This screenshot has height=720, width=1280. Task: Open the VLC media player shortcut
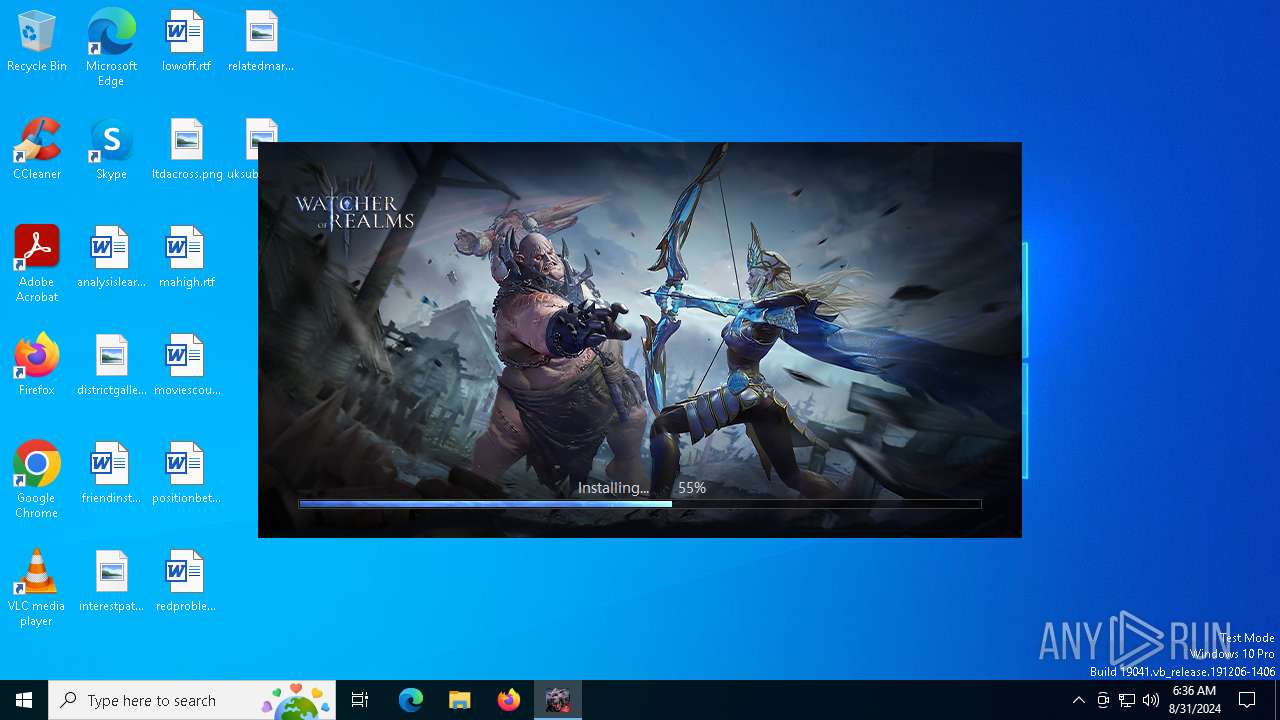[37, 588]
